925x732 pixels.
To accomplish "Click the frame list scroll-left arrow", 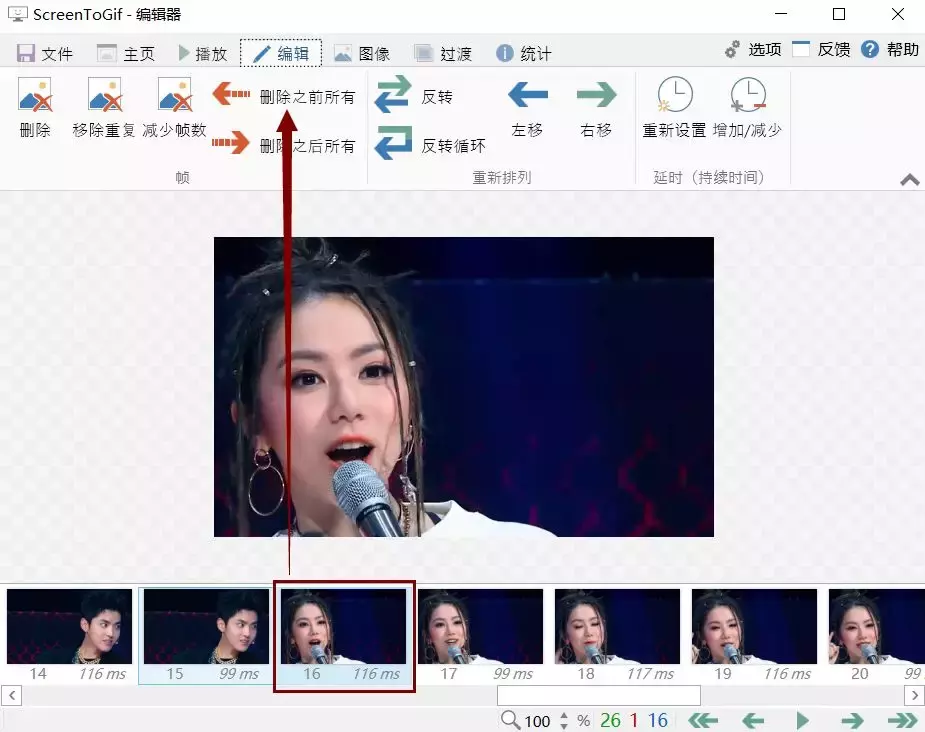I will [12, 695].
